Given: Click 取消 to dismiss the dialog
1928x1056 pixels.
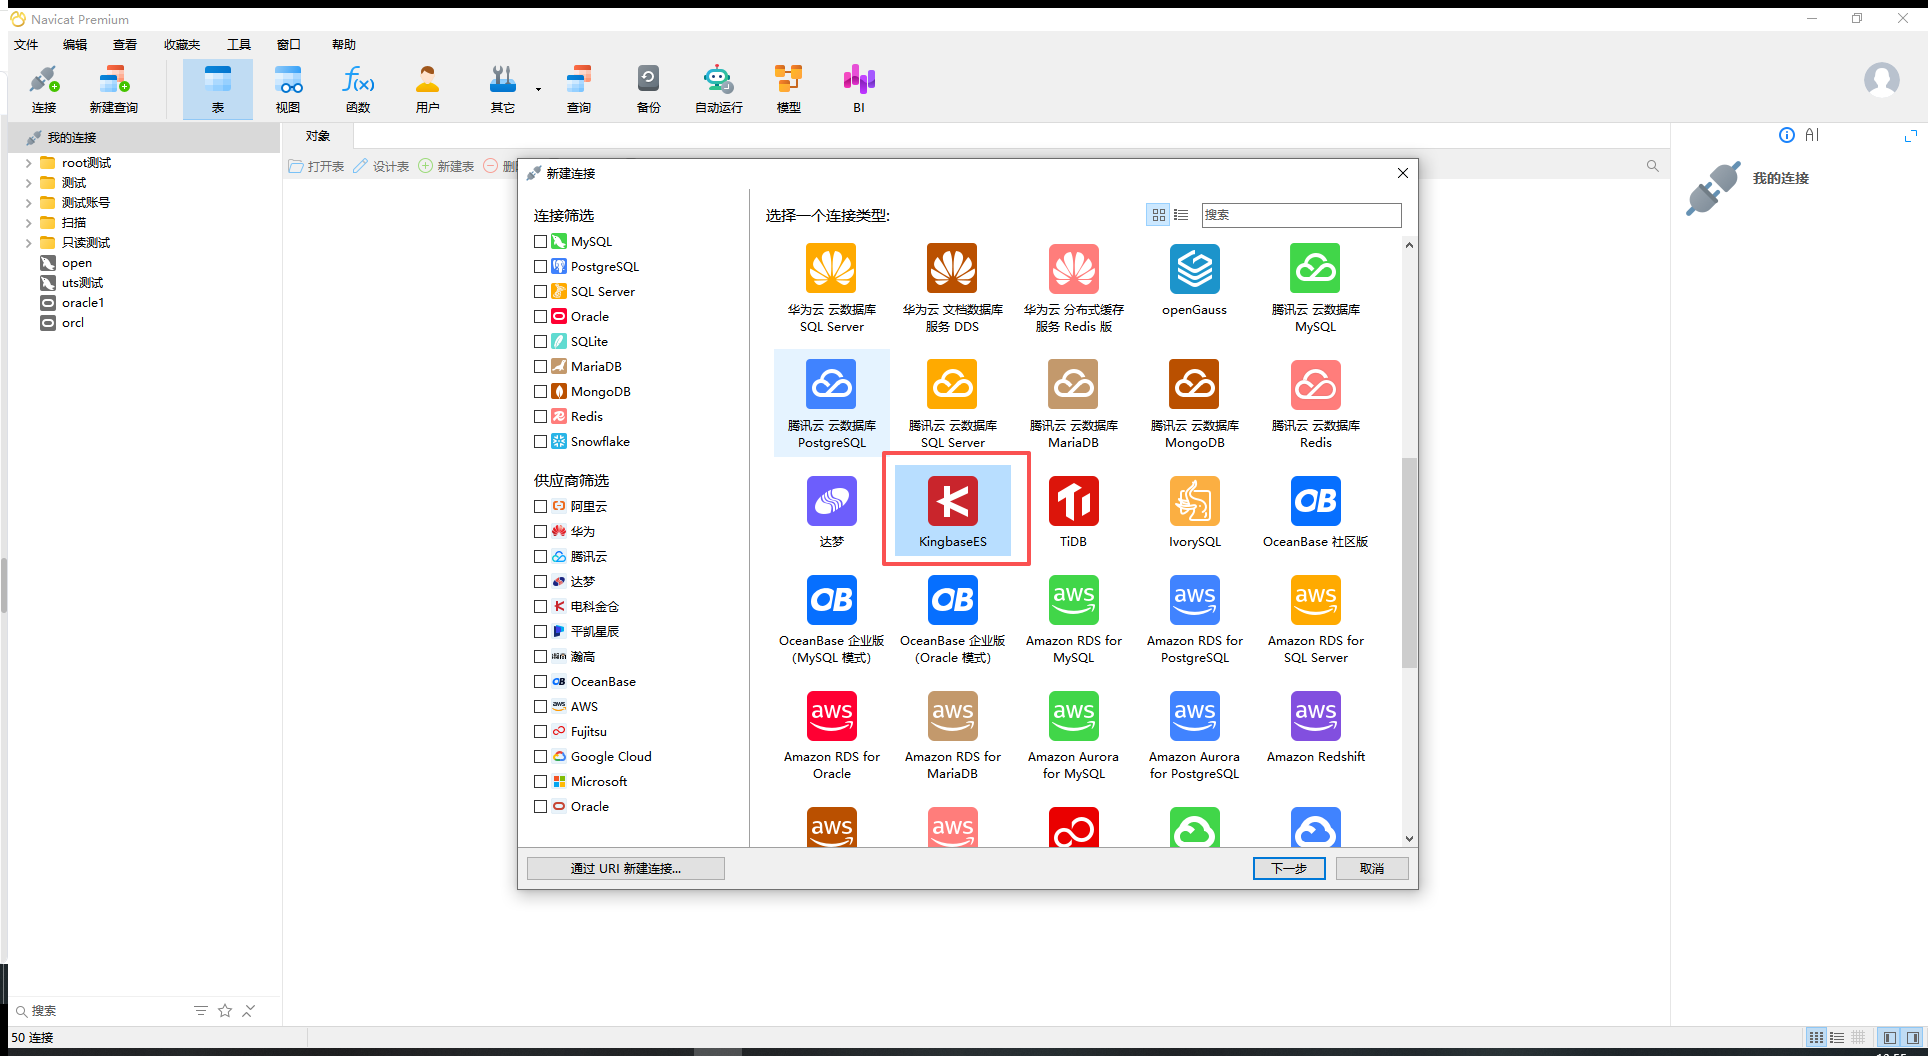Looking at the screenshot, I should click(1372, 868).
